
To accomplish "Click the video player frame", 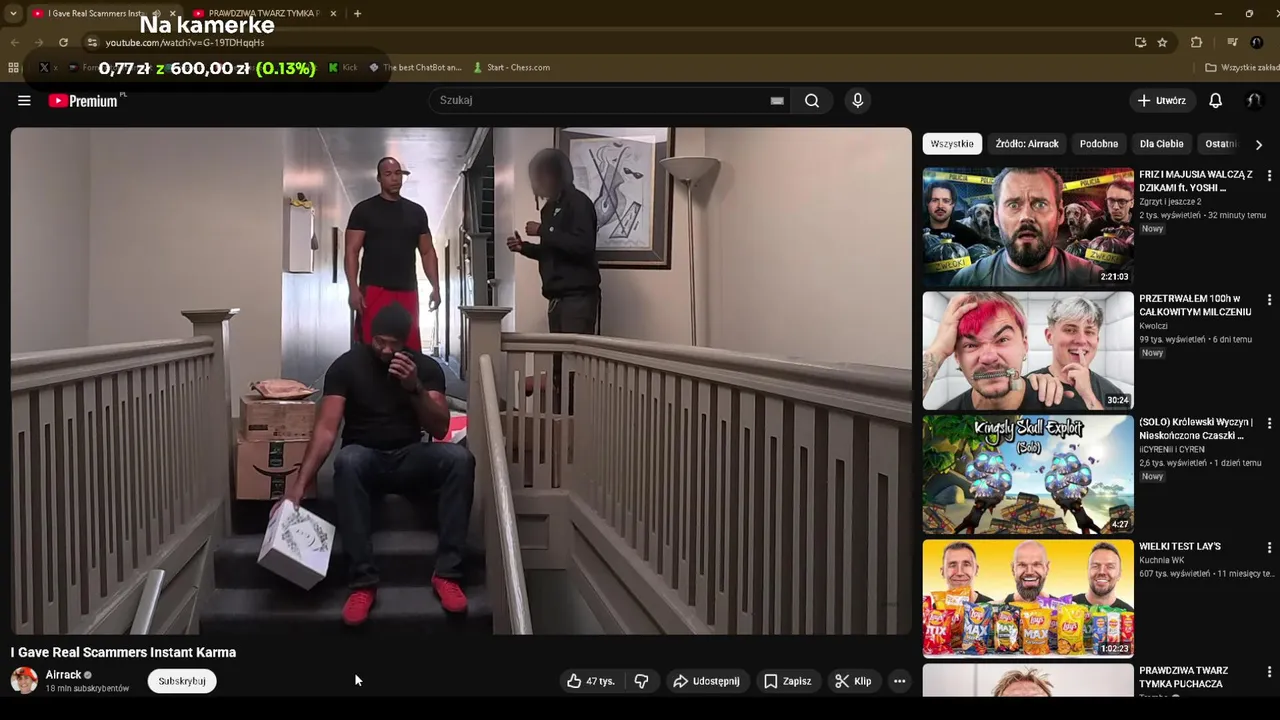I will (461, 381).
